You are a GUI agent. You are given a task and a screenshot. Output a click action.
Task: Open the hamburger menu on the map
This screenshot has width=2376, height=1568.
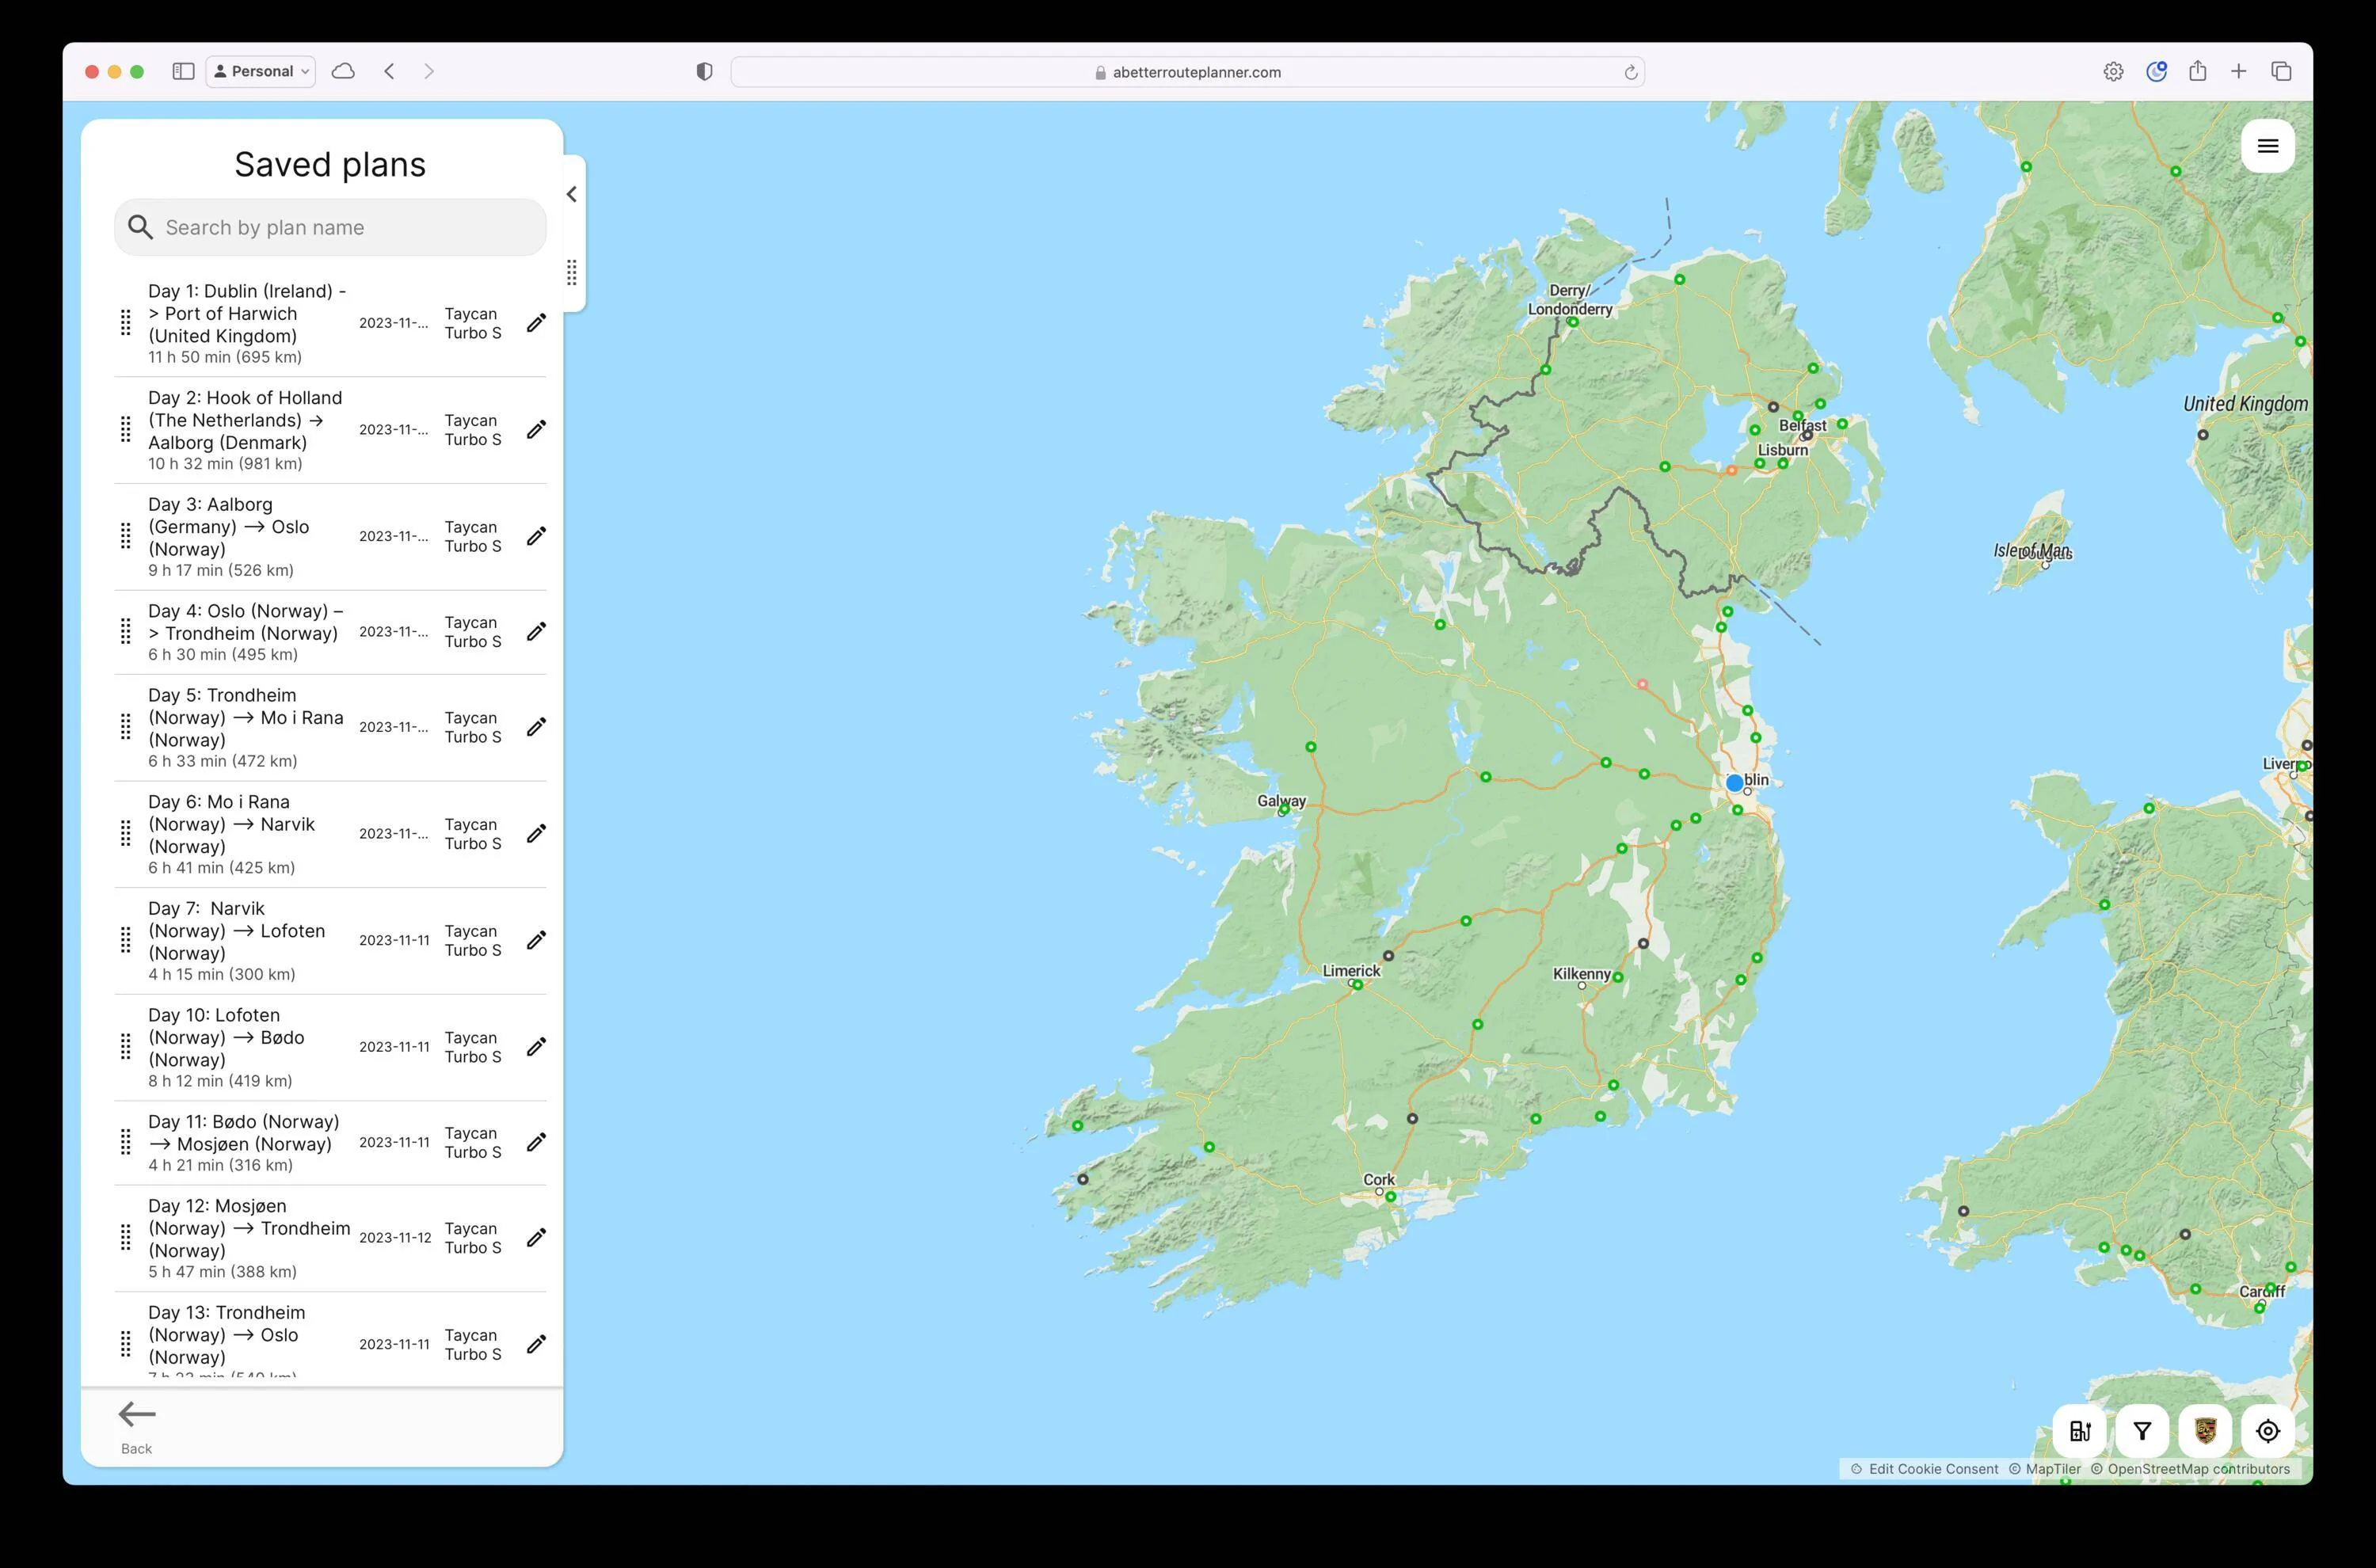click(2267, 146)
